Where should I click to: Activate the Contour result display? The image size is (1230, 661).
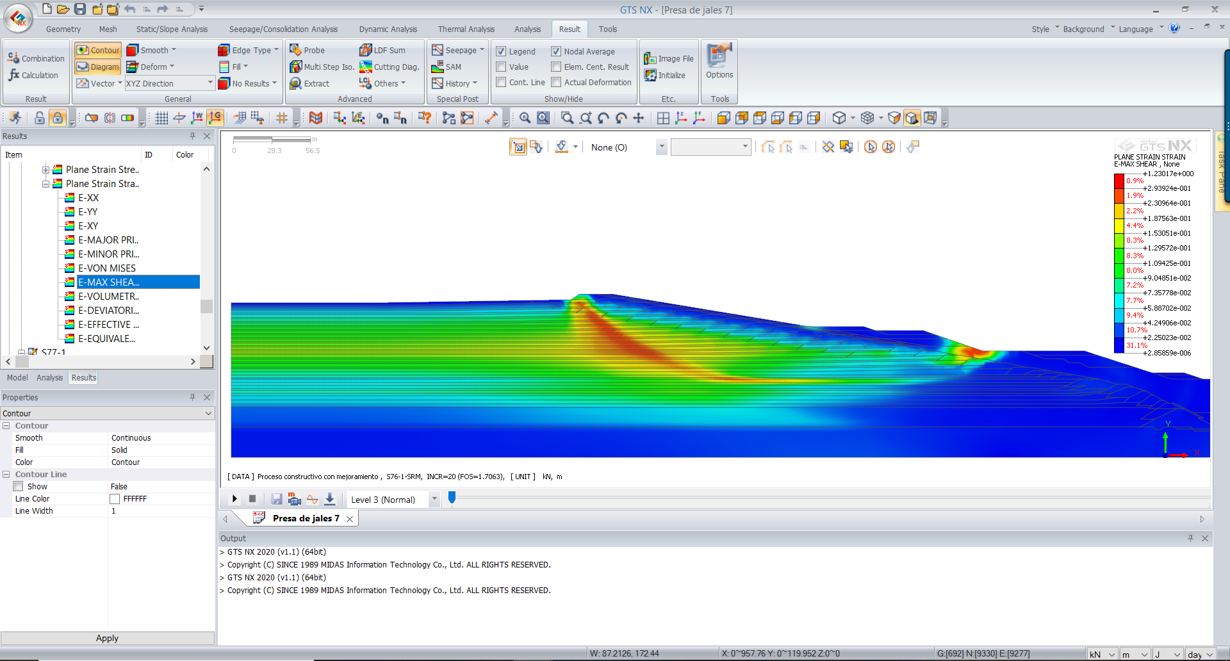tap(98, 50)
